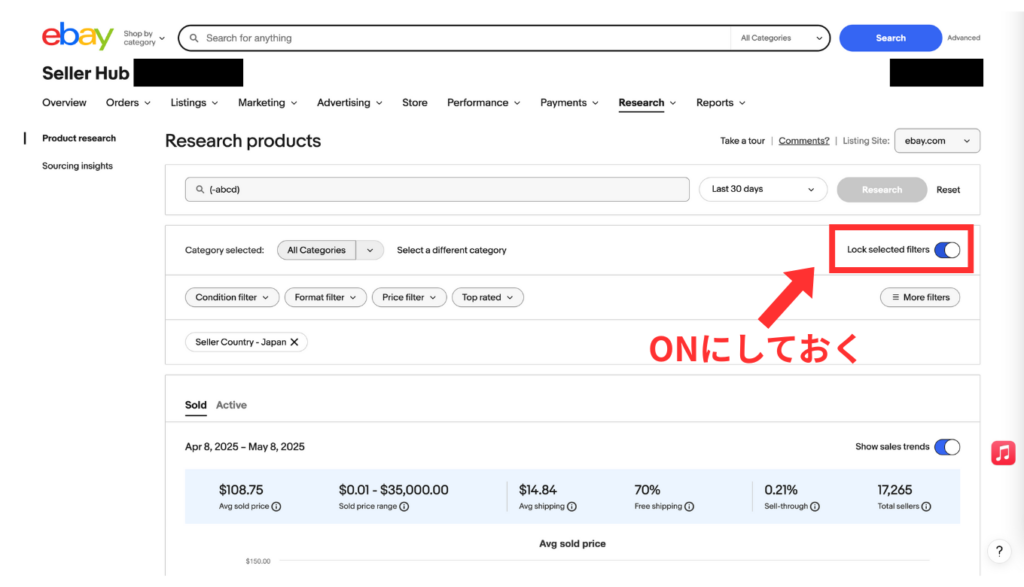Show info for Avg sold price
Screen dimensions: 1024x587
coord(276,507)
